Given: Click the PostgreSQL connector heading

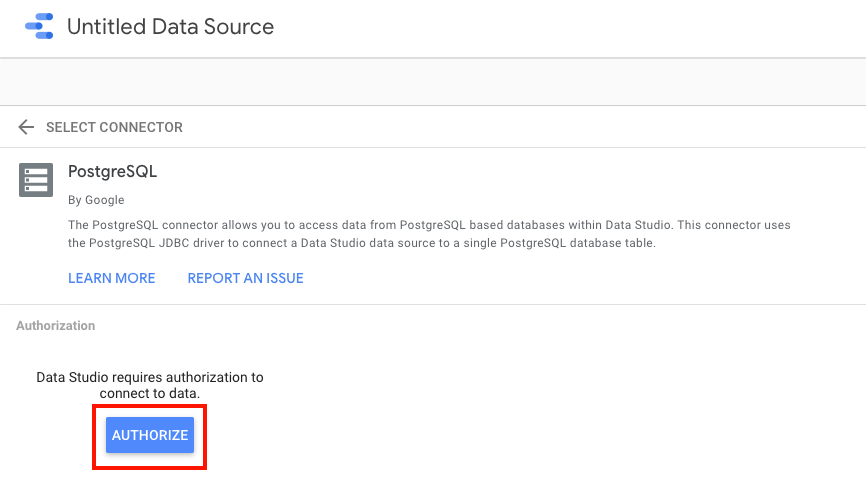Looking at the screenshot, I should (112, 171).
